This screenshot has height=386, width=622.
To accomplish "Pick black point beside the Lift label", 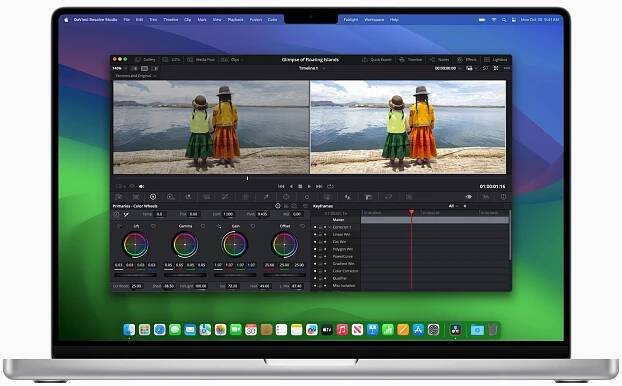I will 119,226.
